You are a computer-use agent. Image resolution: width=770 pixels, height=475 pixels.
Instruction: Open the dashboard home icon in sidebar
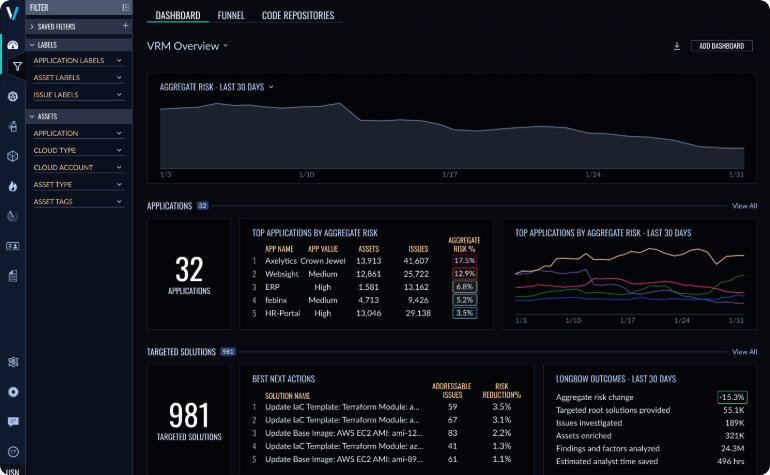coord(13,45)
